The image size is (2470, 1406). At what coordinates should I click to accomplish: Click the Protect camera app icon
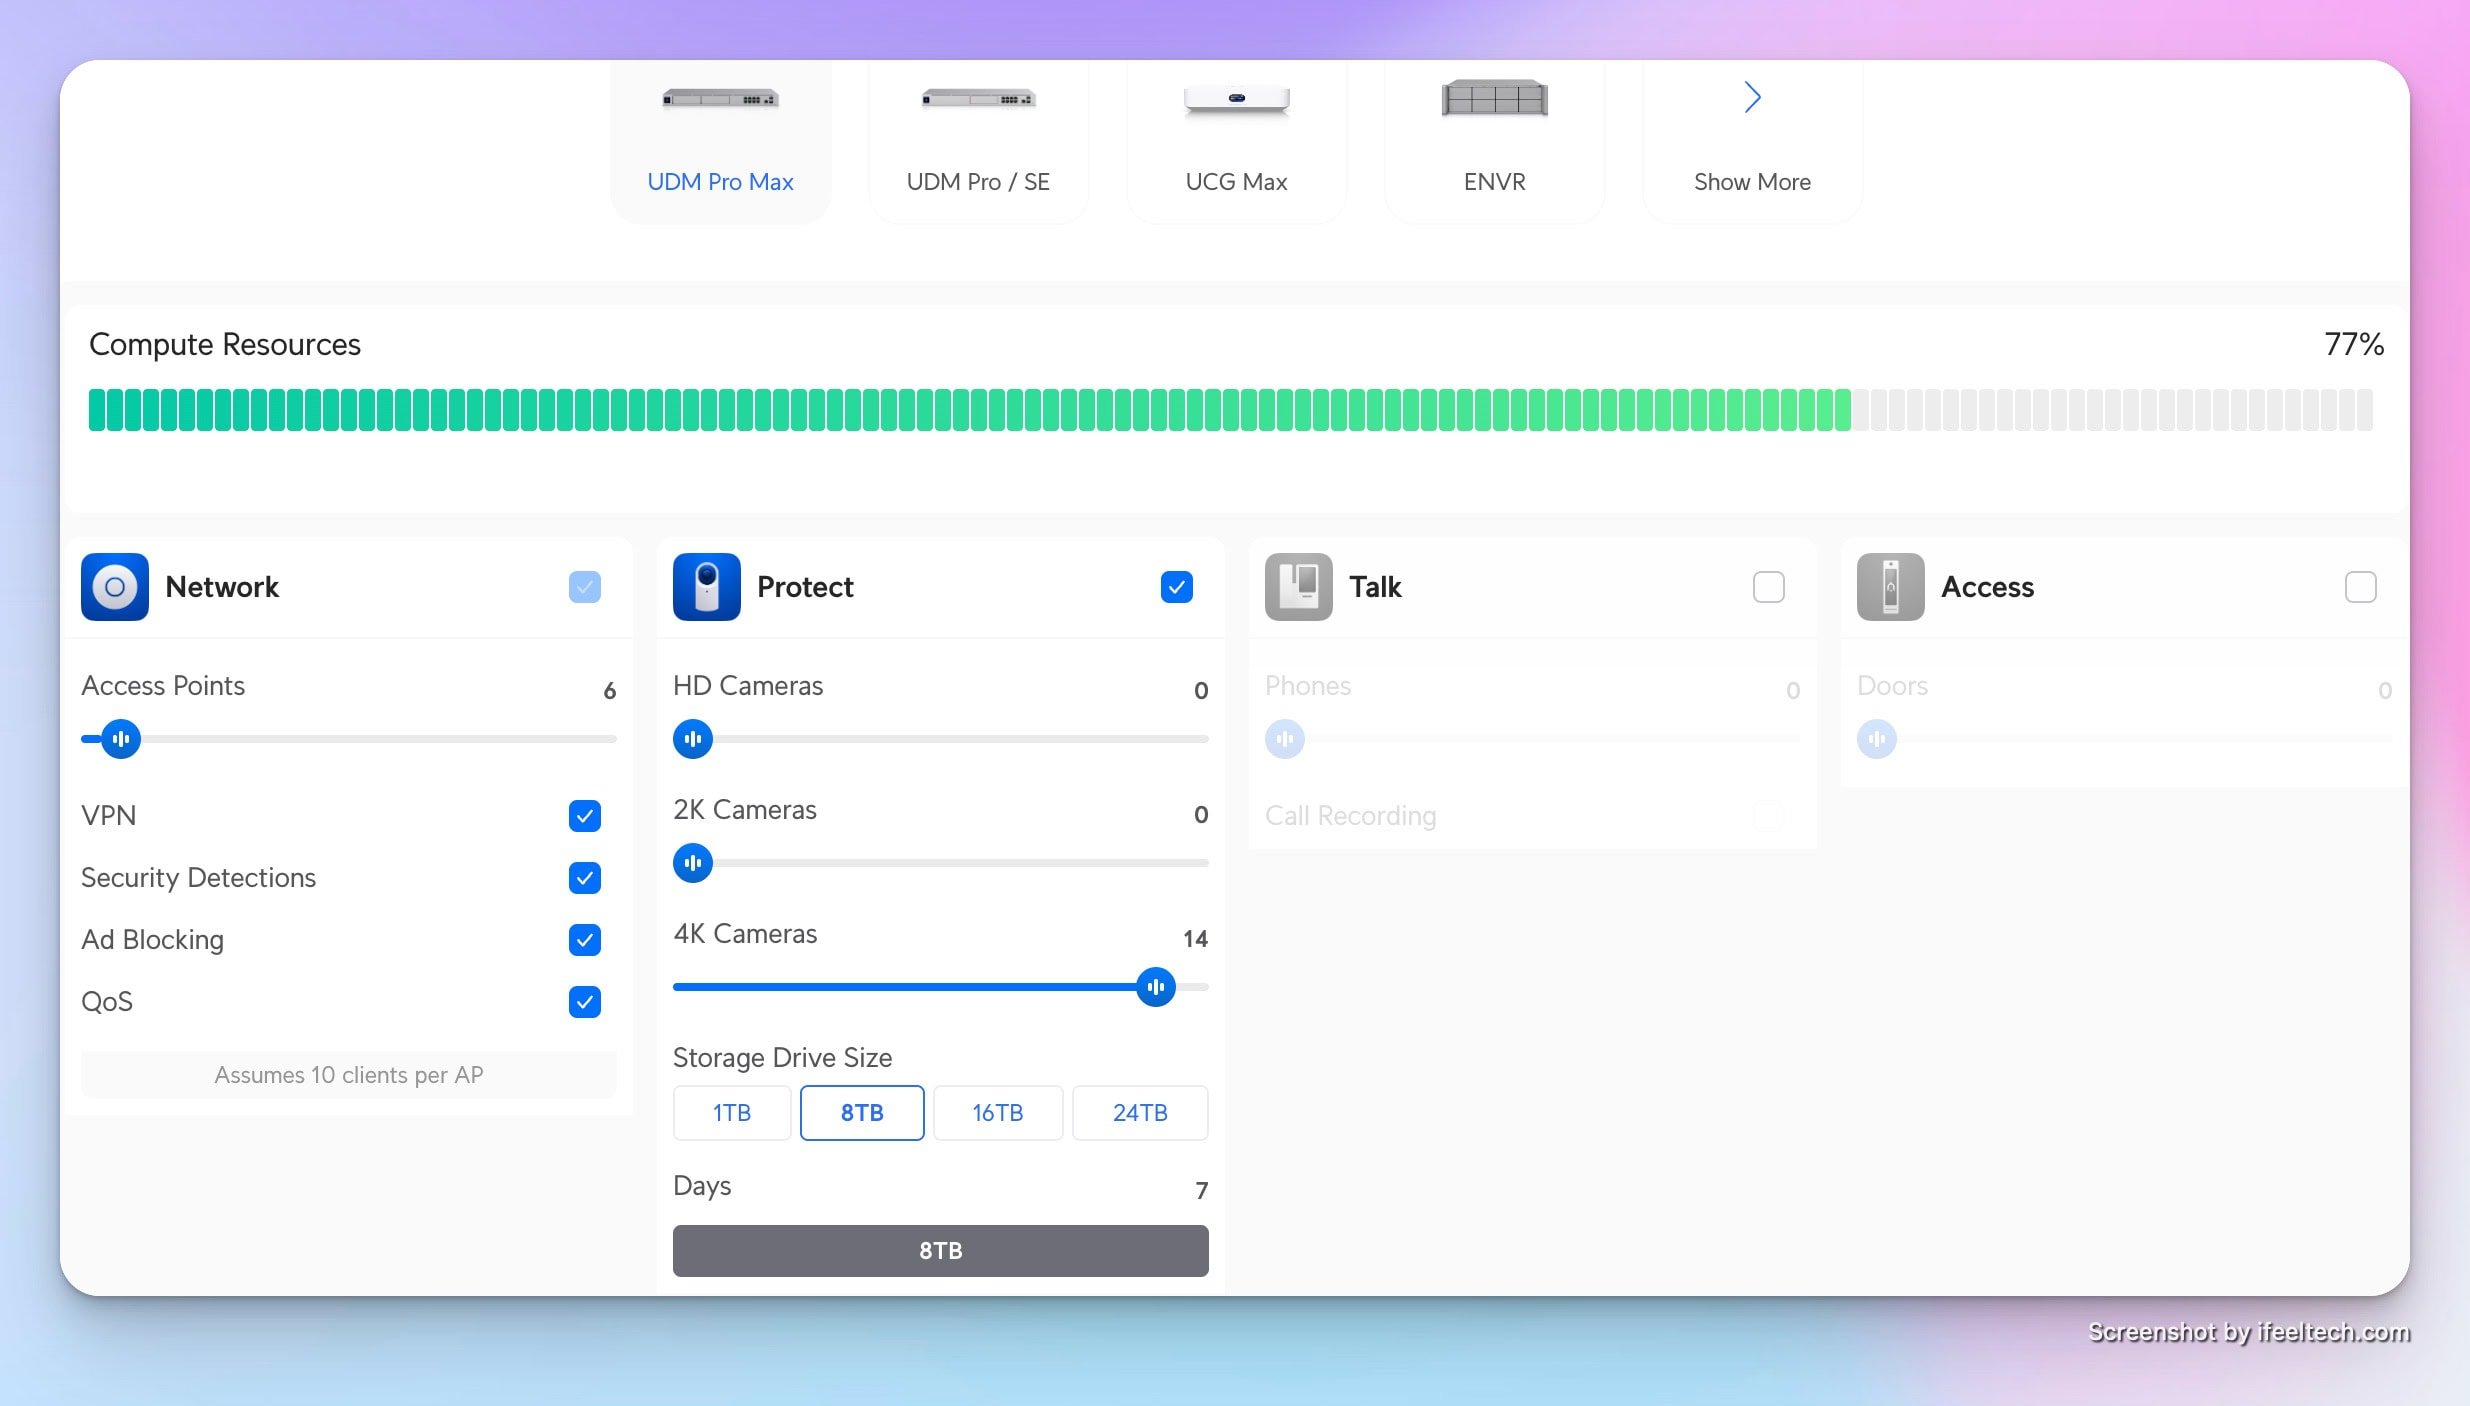coord(706,587)
